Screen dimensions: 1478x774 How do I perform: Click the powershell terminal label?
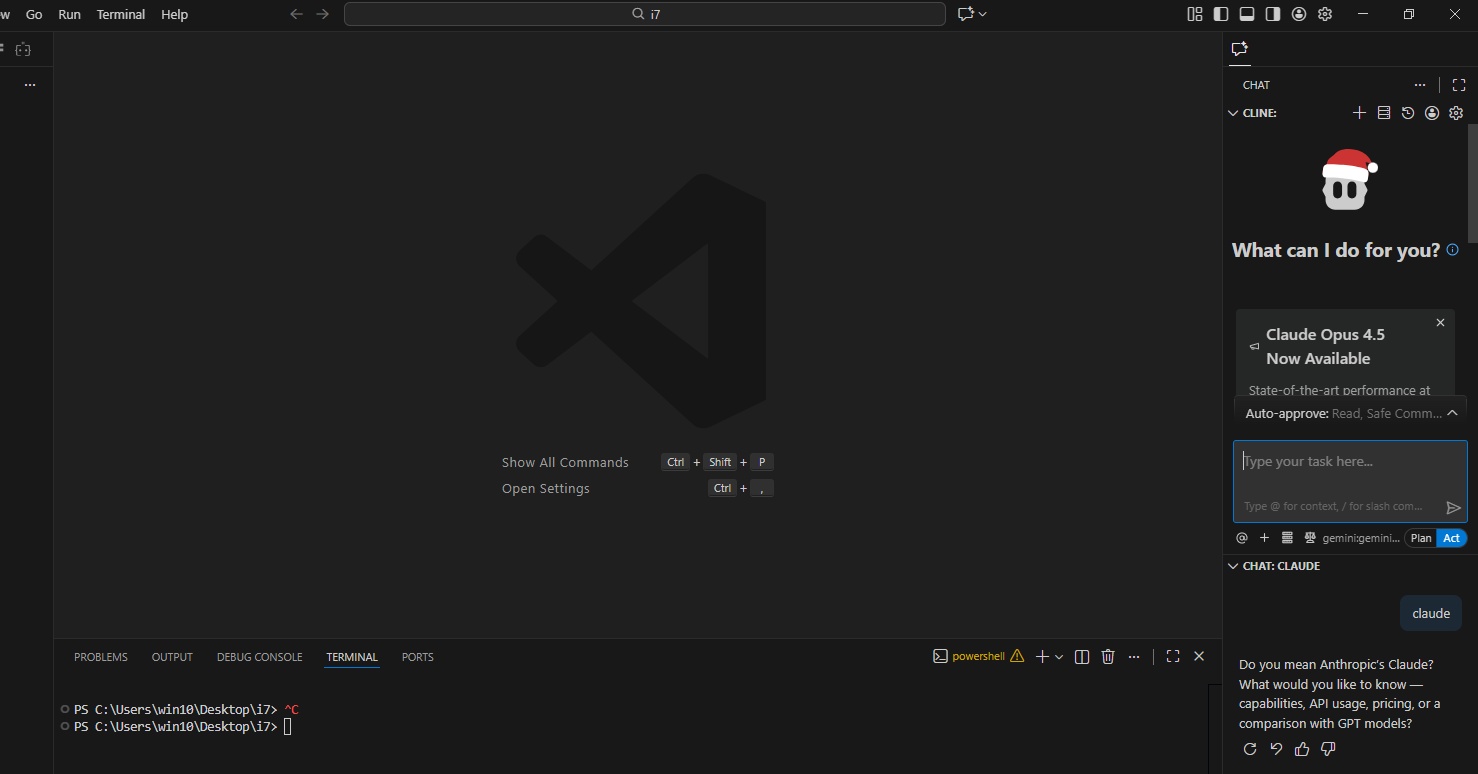(978, 657)
